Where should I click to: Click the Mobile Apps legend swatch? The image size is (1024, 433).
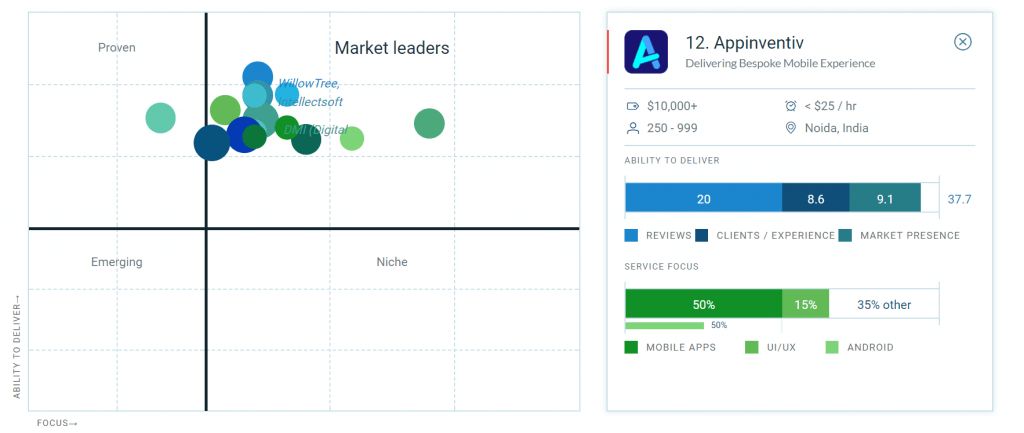[x=631, y=347]
